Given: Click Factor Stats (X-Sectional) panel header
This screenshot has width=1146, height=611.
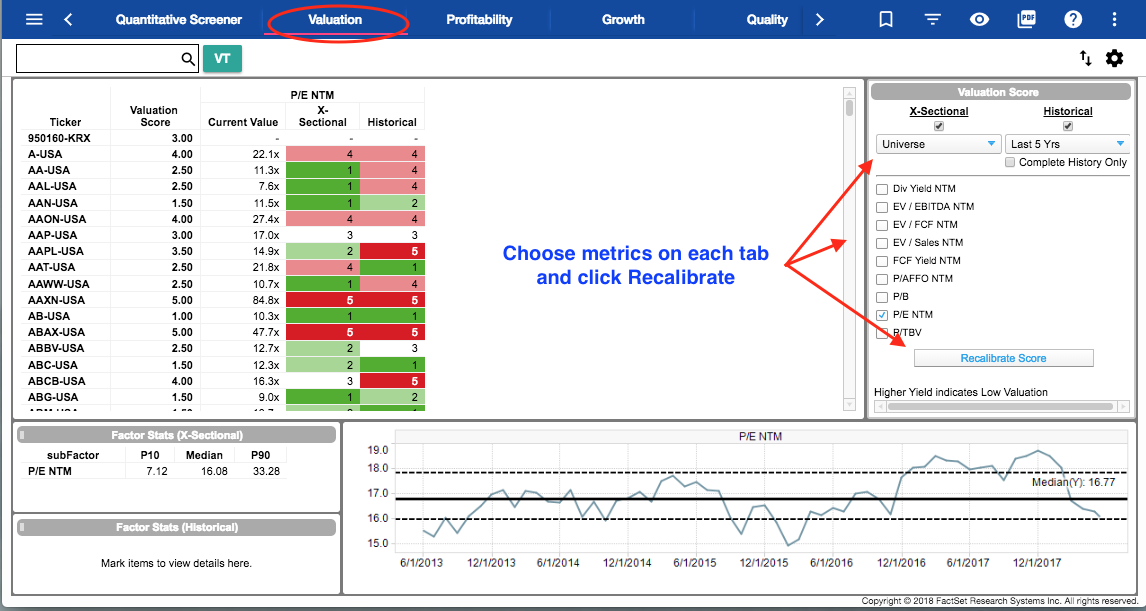Looking at the screenshot, I should click(176, 435).
